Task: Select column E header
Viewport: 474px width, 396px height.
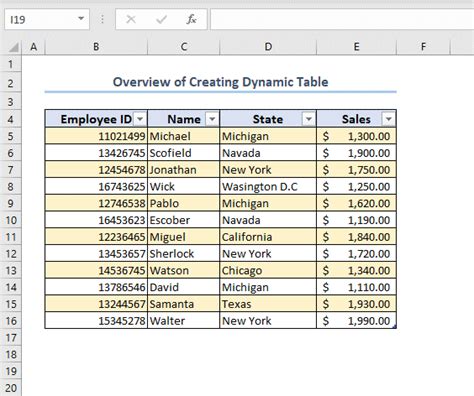Action: pyautogui.click(x=356, y=47)
